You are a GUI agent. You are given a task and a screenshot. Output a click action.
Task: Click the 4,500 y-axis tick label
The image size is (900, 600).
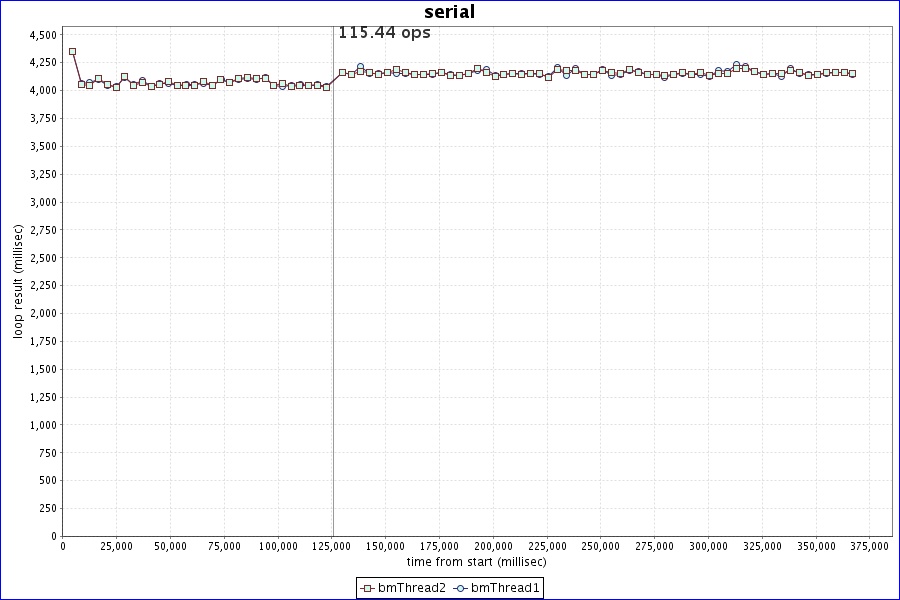point(43,35)
